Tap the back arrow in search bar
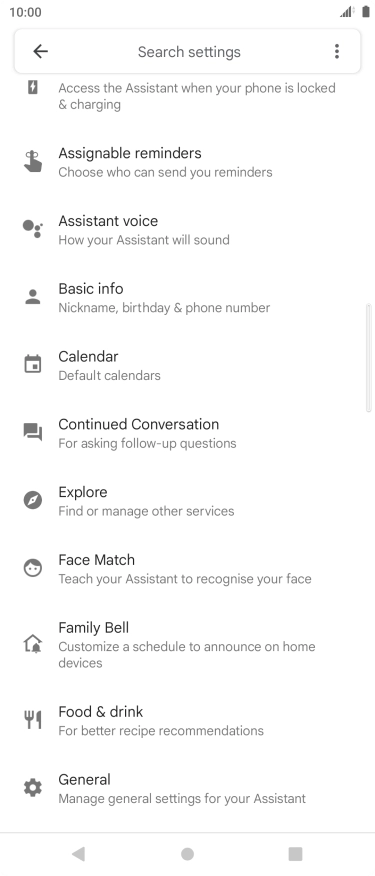 coord(40,51)
